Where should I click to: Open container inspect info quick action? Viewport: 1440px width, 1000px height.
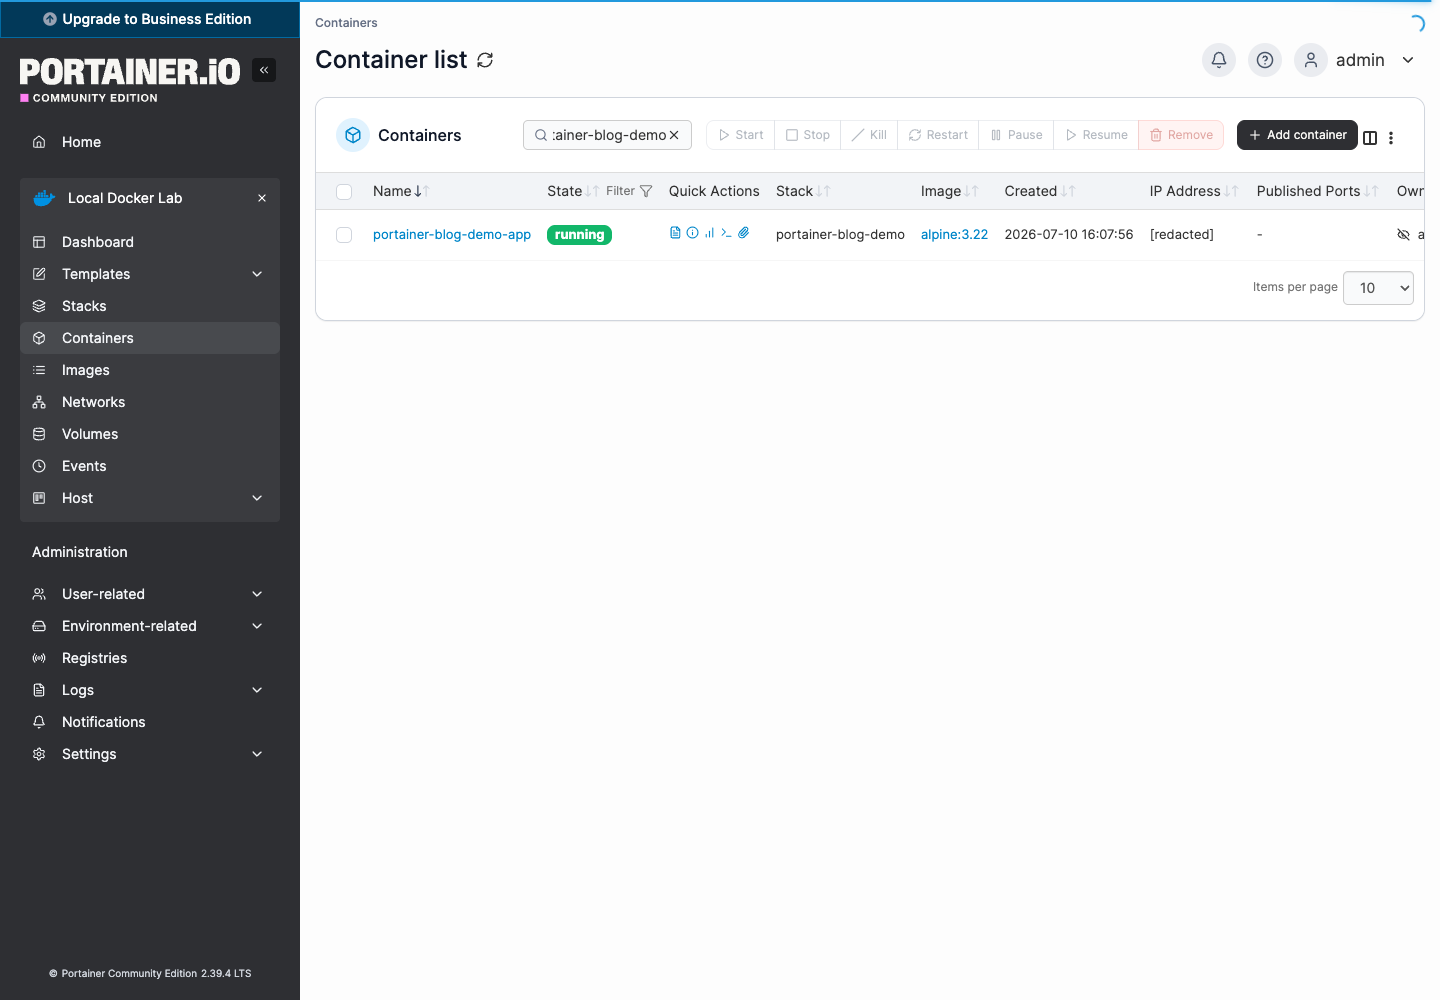point(692,233)
